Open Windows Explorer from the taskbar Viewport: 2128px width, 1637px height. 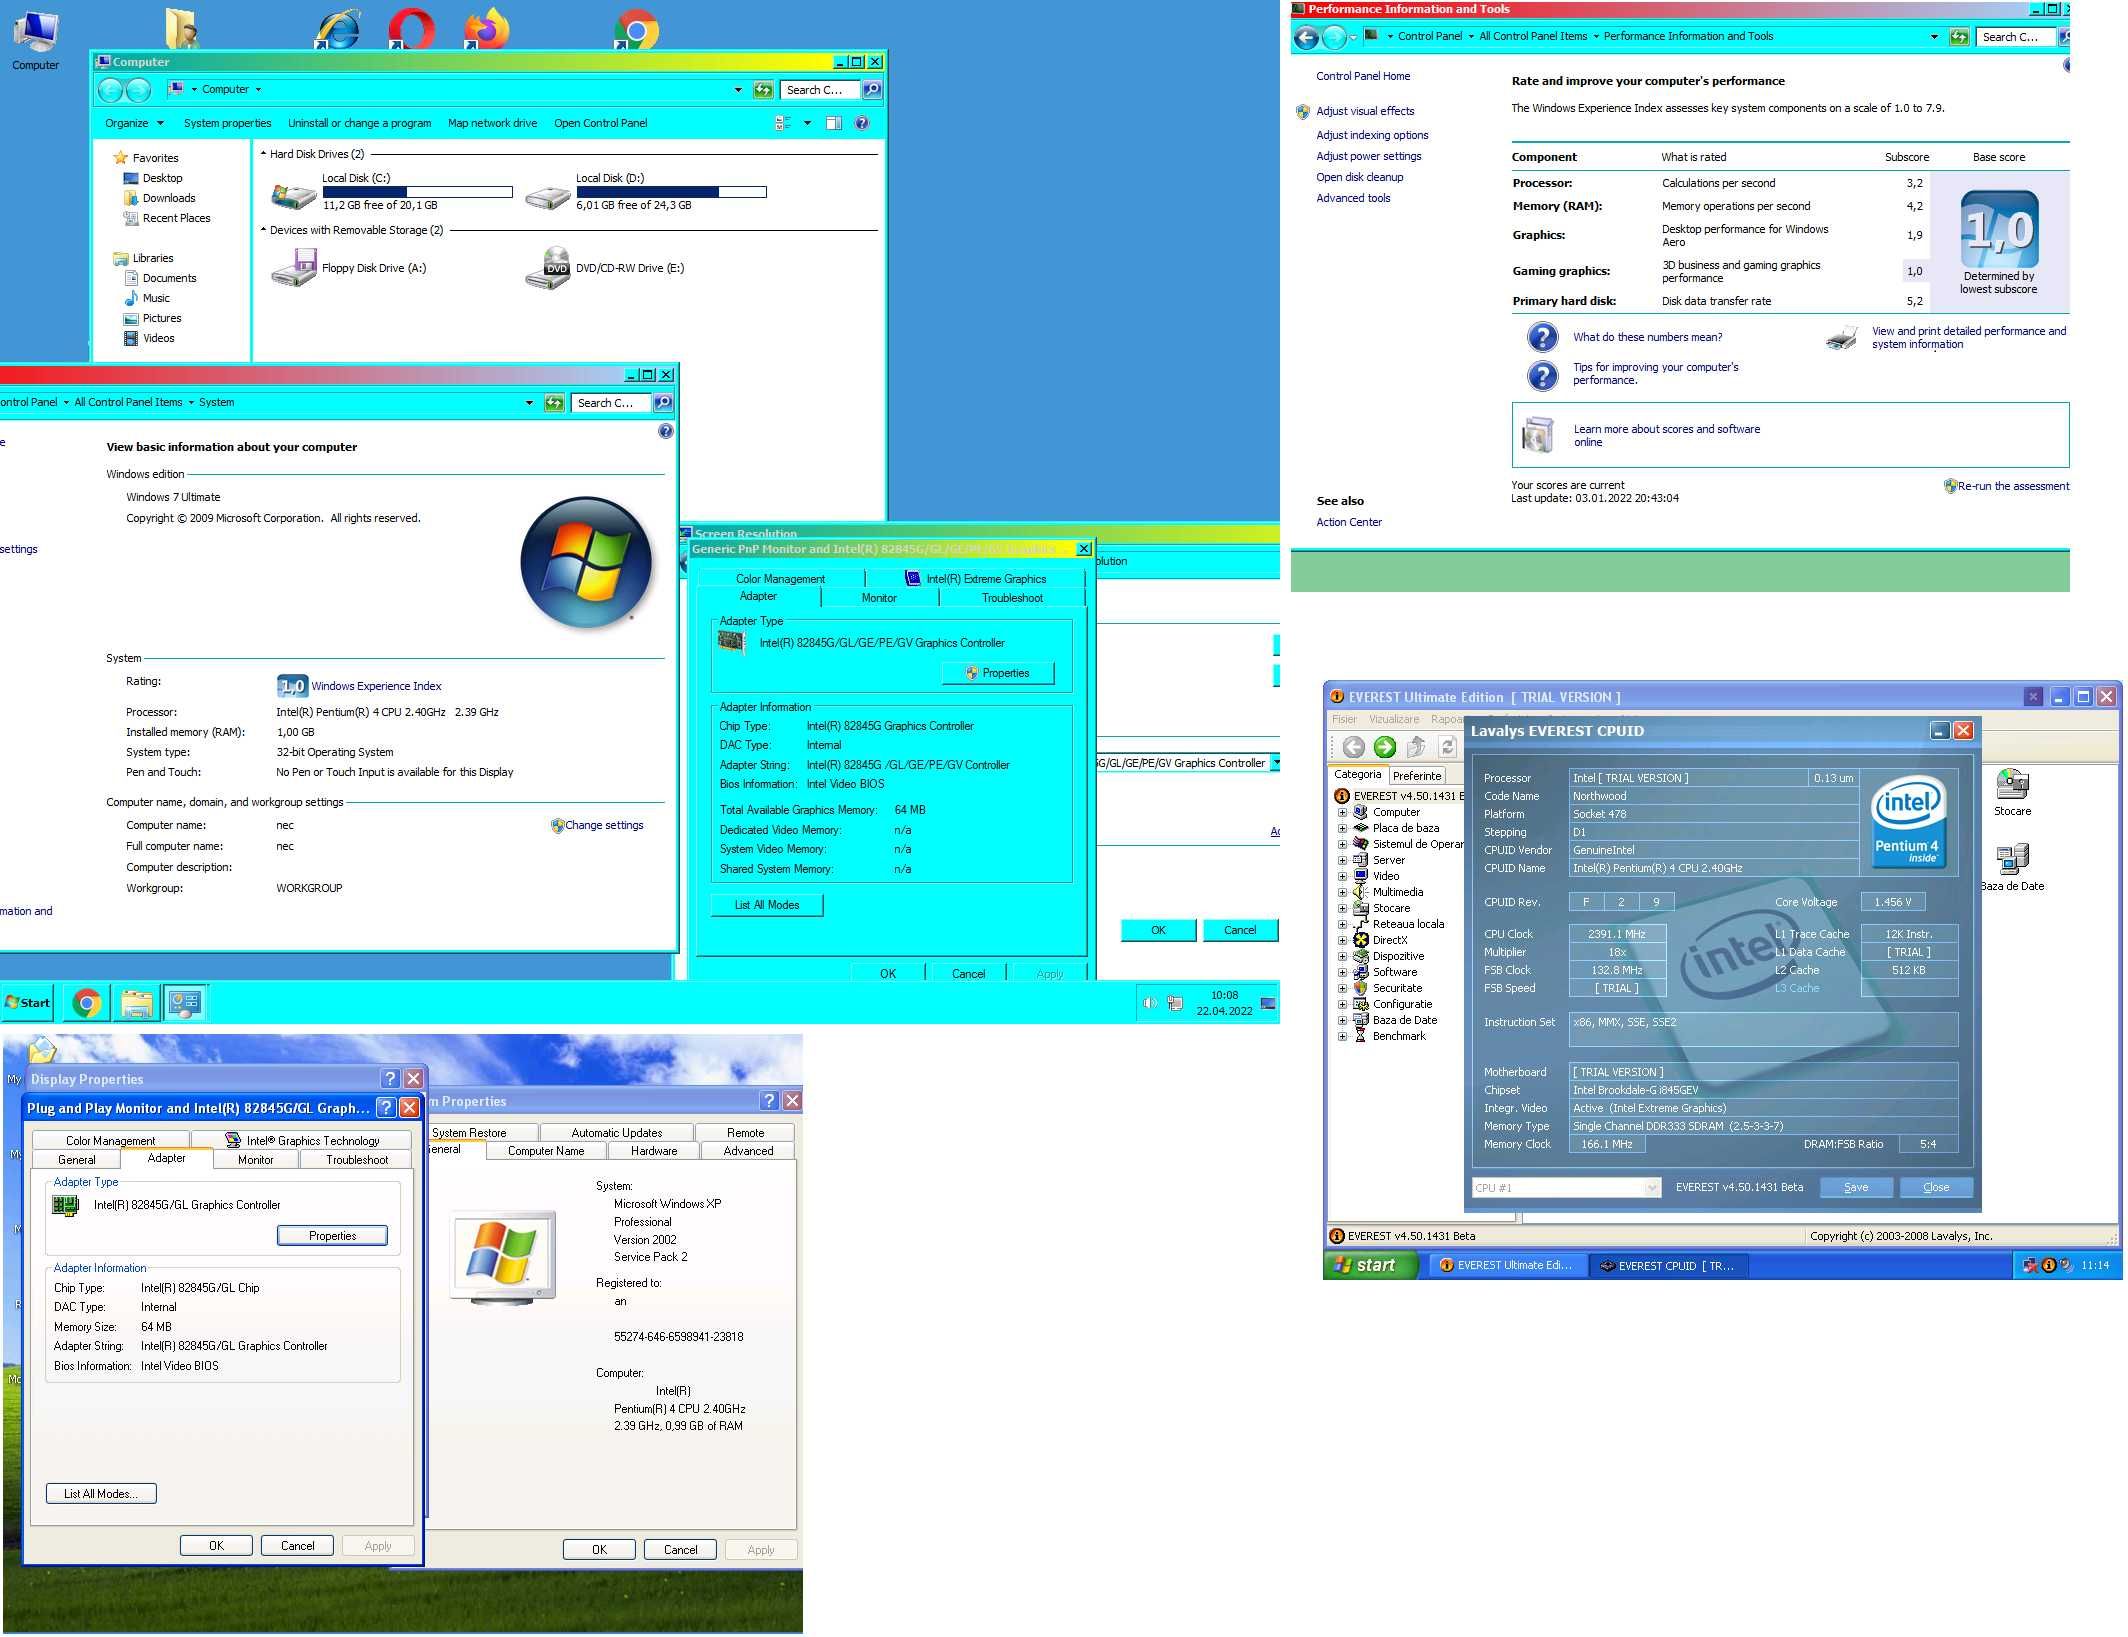tap(137, 1002)
